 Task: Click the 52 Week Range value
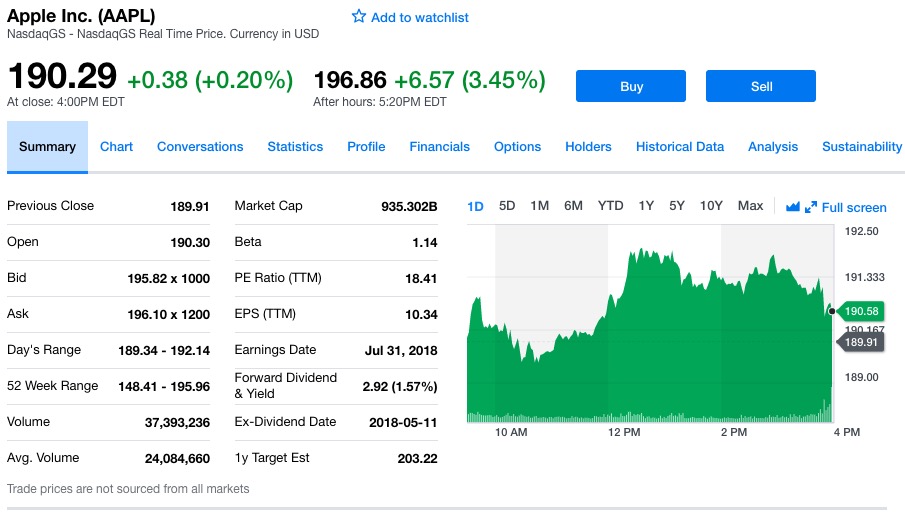pos(164,387)
